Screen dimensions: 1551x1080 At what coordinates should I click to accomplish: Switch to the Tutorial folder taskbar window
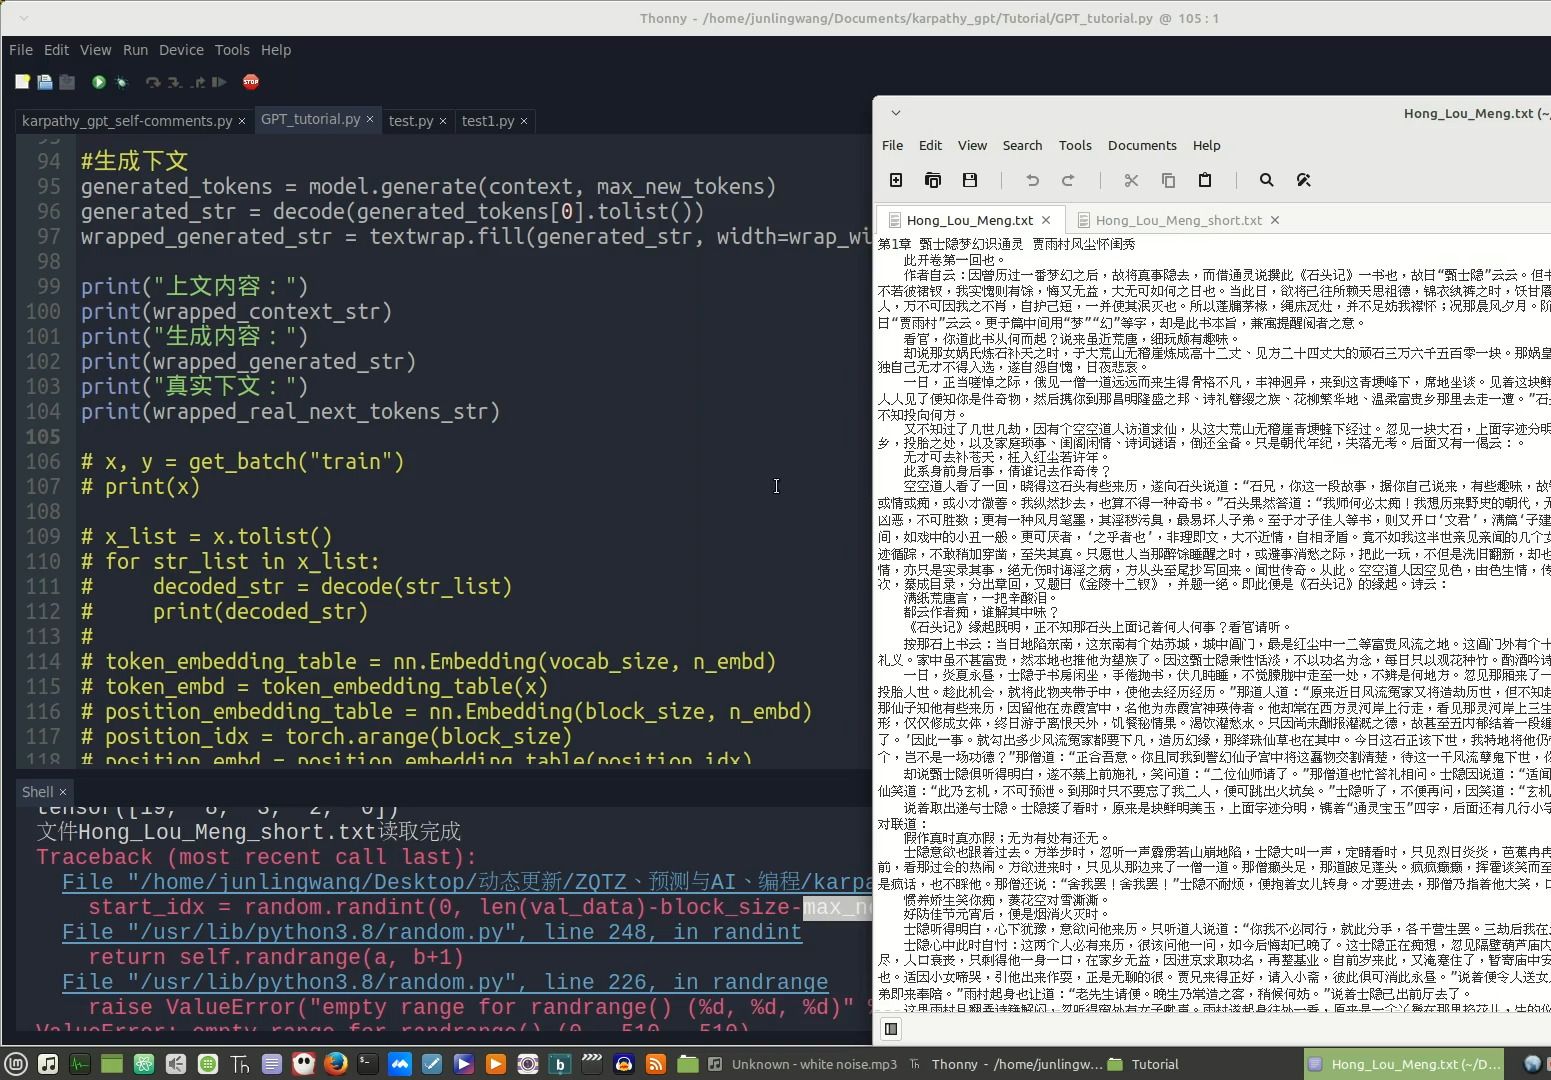click(x=1145, y=1064)
